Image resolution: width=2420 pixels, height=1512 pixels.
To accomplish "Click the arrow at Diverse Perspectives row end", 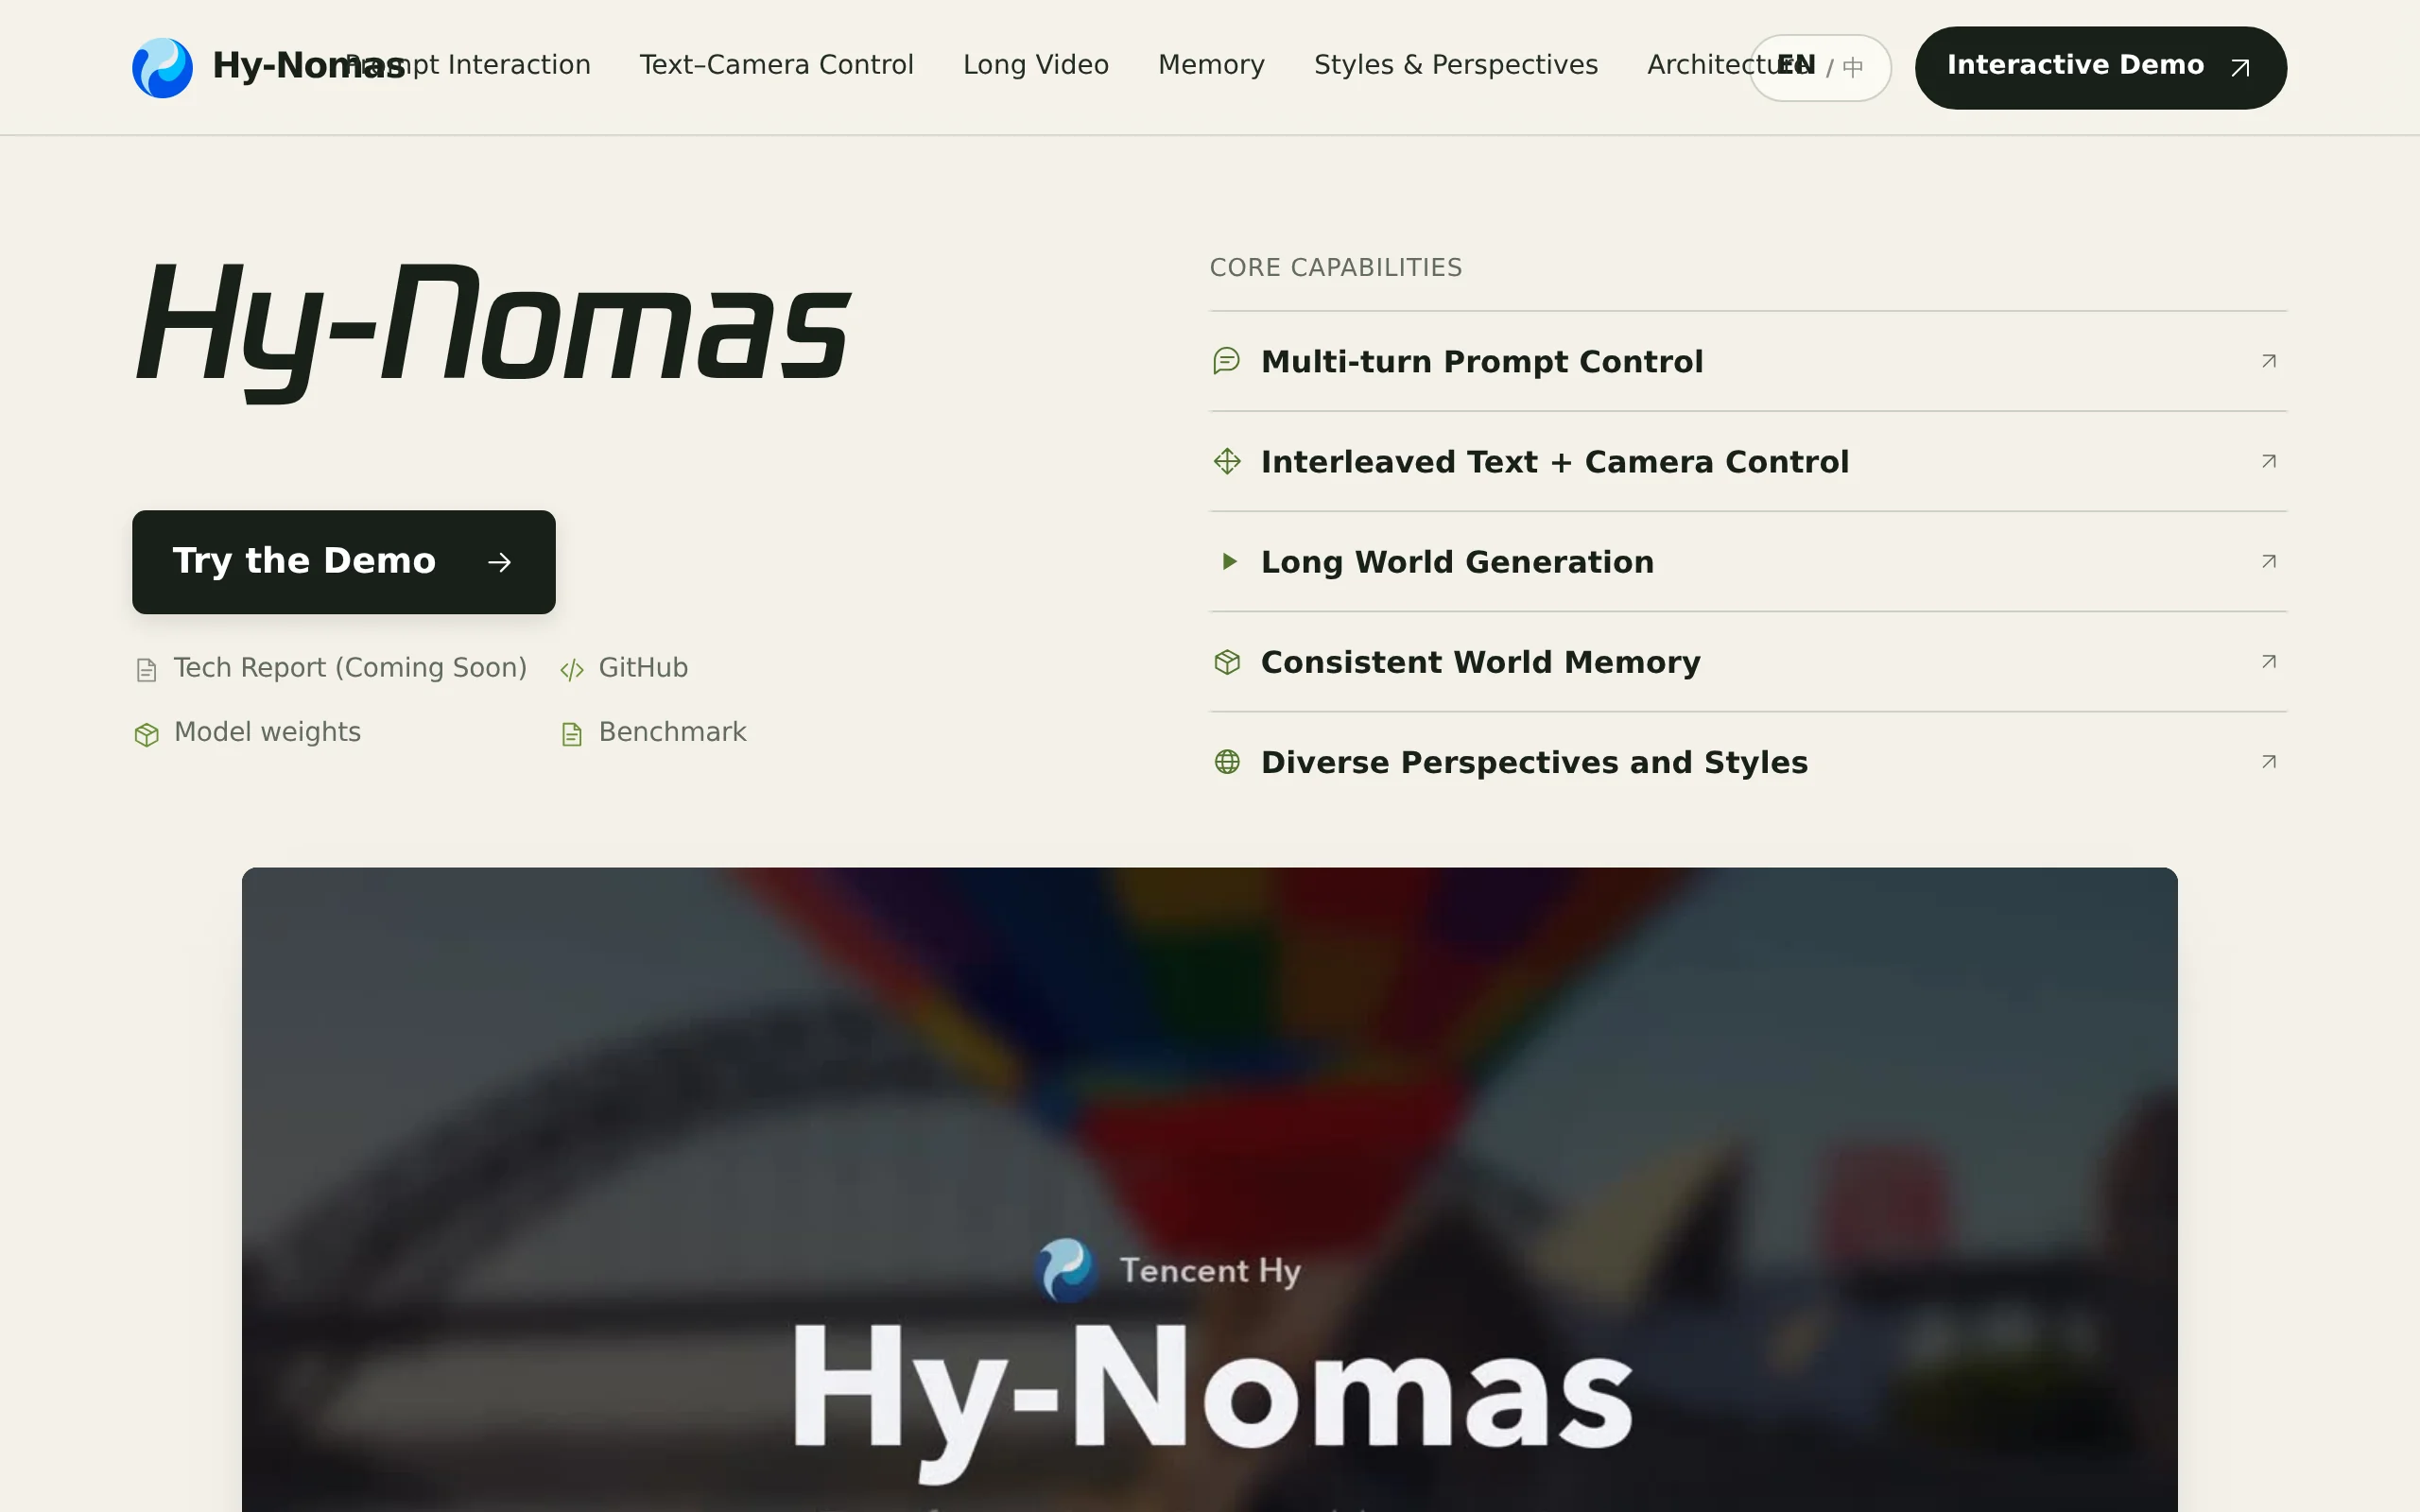I will point(2268,761).
